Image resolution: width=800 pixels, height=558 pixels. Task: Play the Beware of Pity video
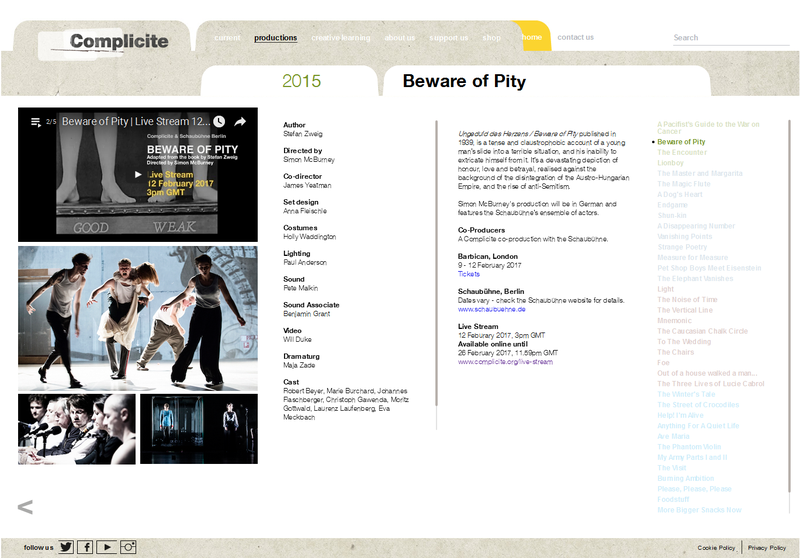tap(138, 174)
